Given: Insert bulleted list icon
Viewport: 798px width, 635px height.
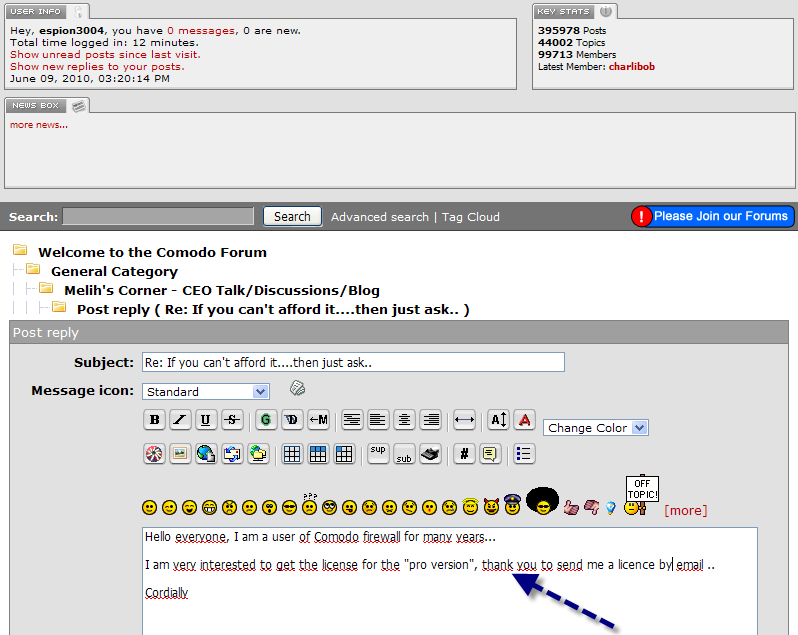Looking at the screenshot, I should point(524,453).
